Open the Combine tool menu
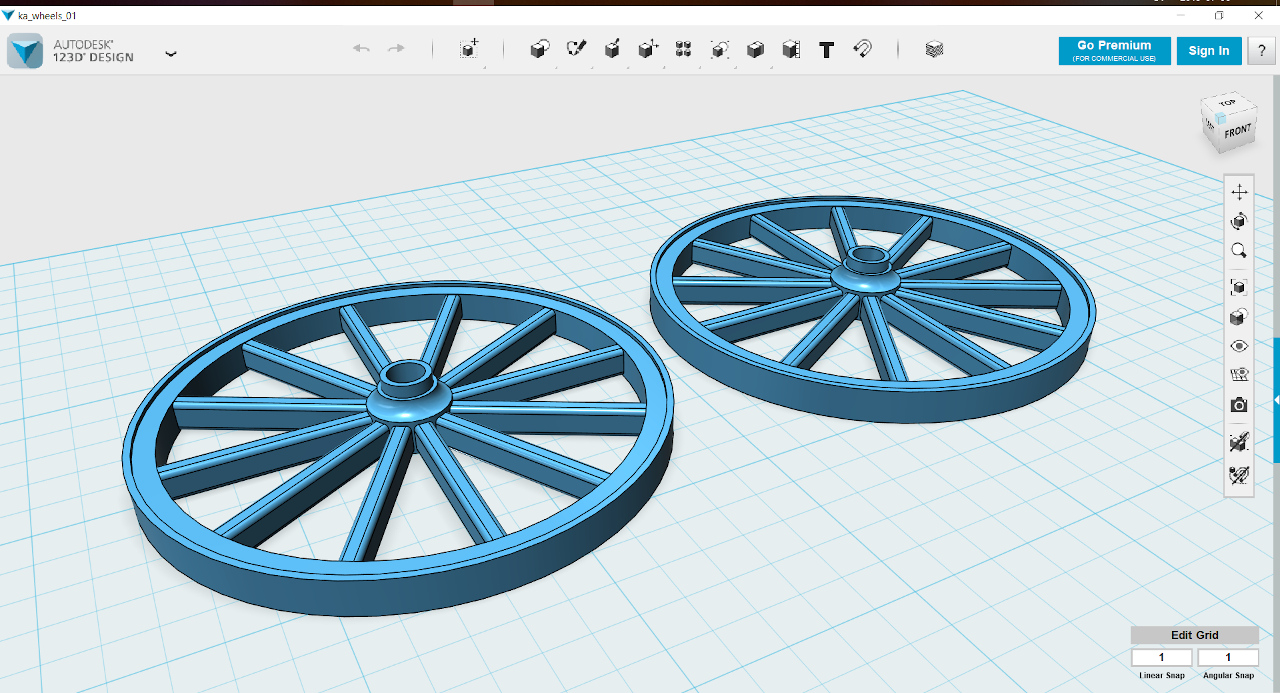This screenshot has height=693, width=1280. coord(755,49)
